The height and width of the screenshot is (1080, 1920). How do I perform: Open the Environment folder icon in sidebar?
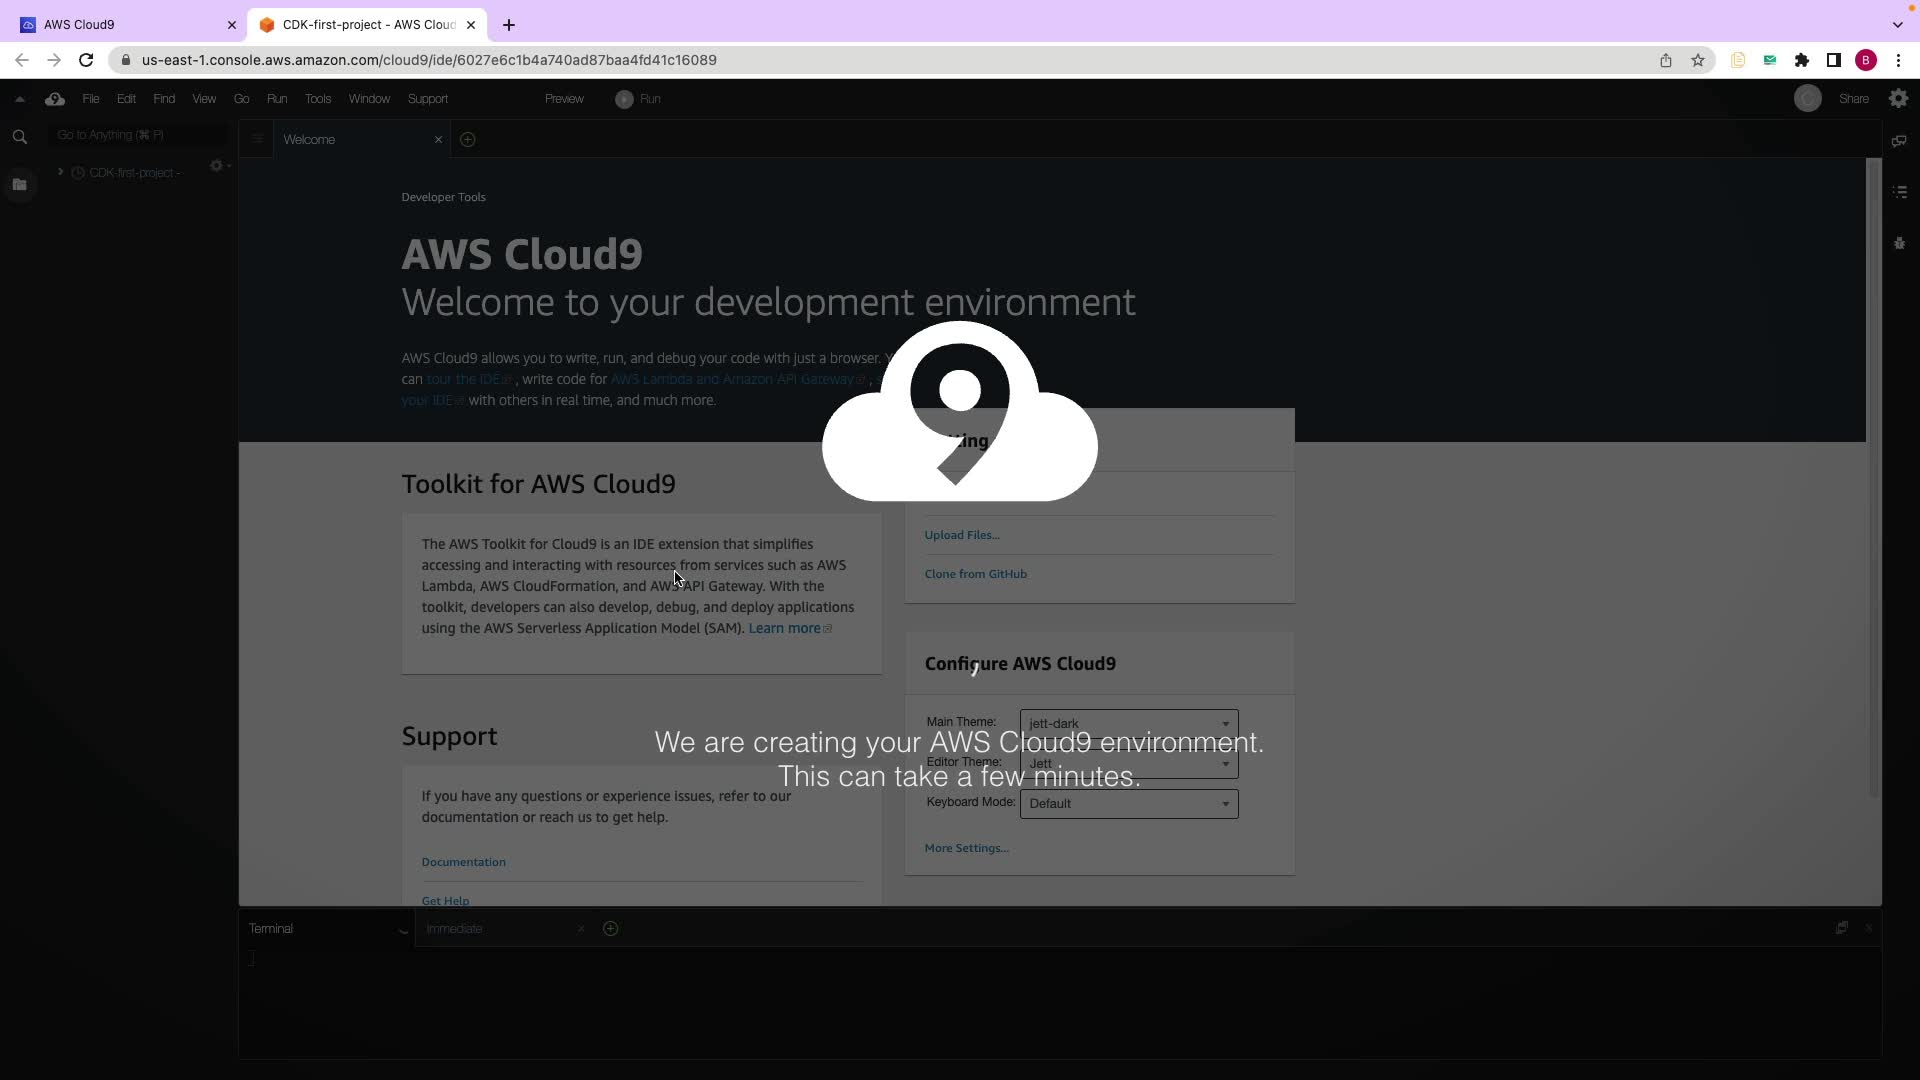click(19, 185)
